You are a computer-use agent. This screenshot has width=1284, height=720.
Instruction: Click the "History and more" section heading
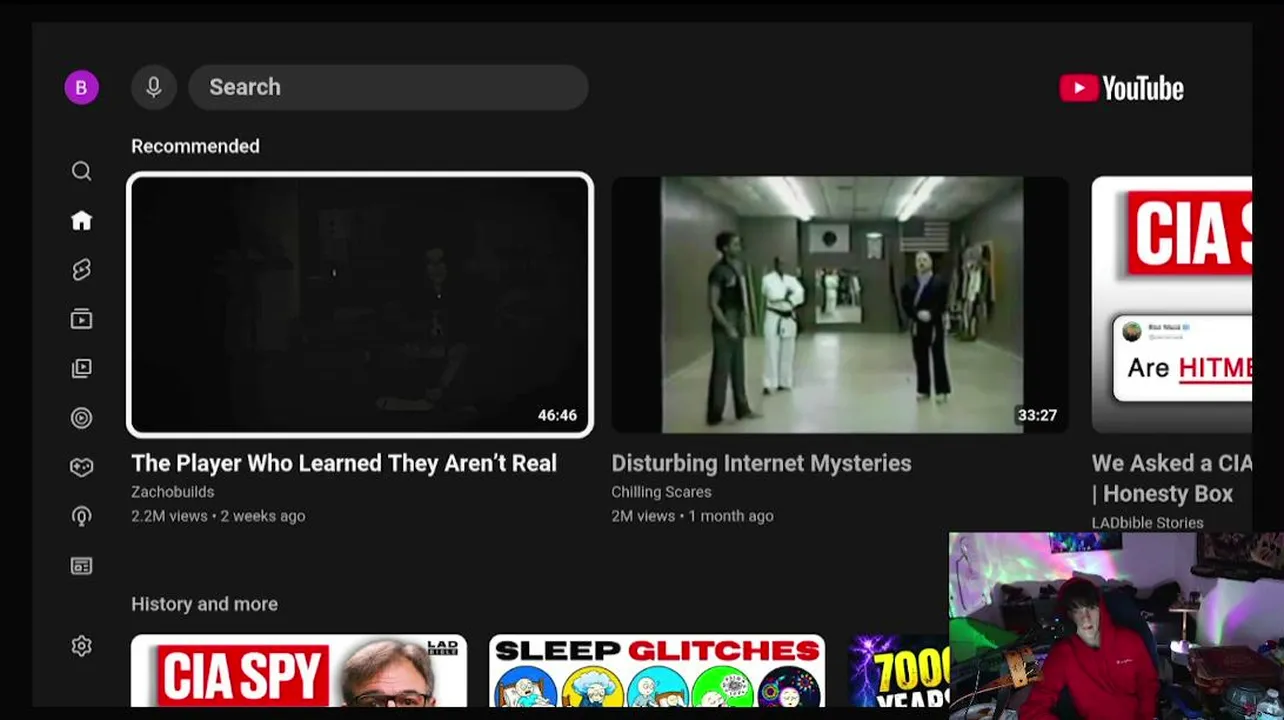205,604
